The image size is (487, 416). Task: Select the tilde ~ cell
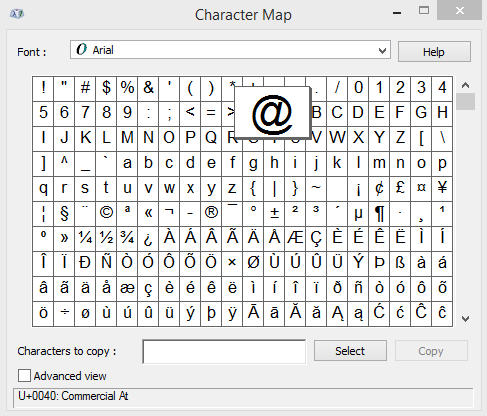(x=316, y=188)
